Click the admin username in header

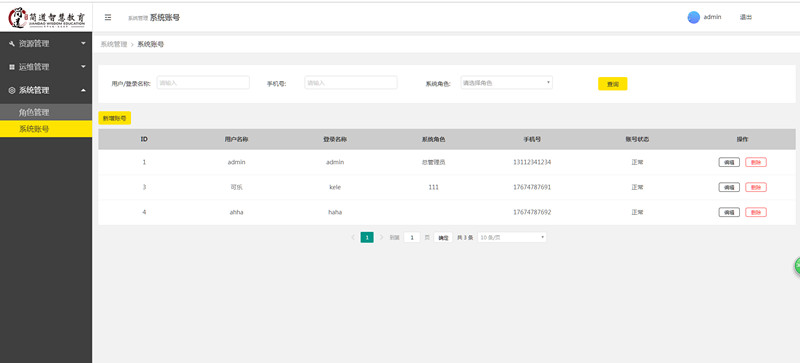[x=712, y=17]
